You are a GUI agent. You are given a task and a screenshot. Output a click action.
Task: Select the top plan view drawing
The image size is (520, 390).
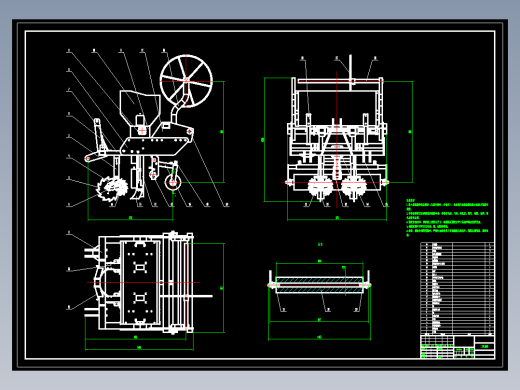(x=146, y=290)
